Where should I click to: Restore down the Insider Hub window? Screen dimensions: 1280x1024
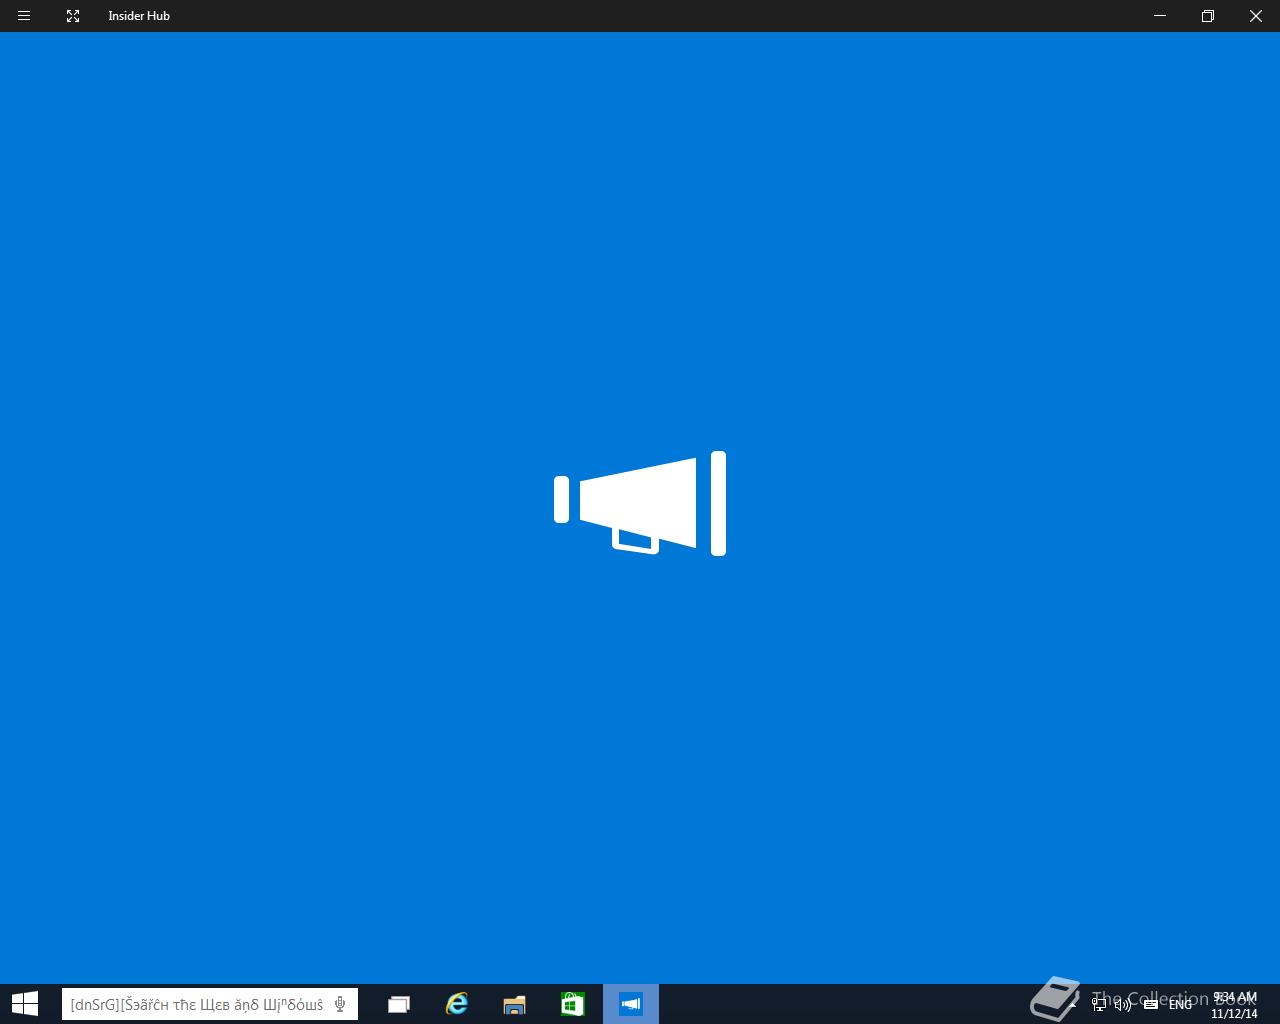1208,16
